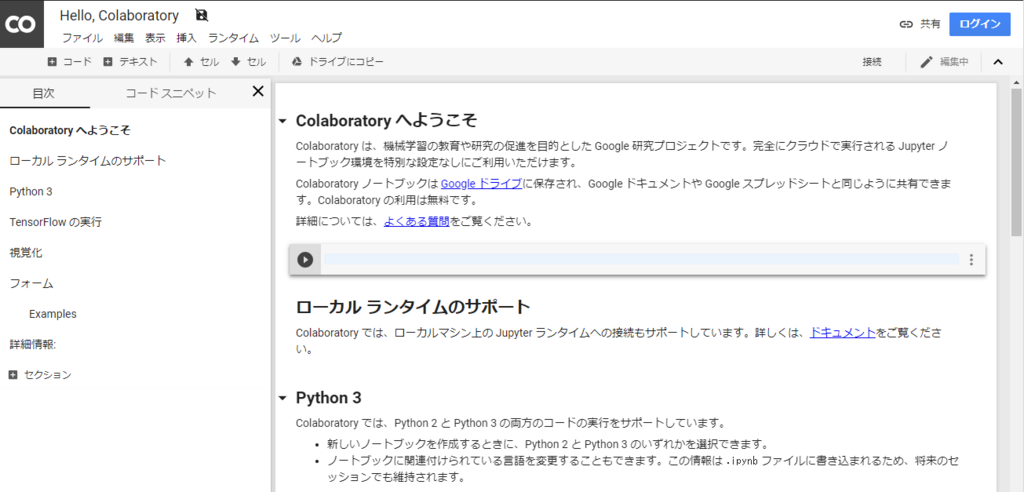This screenshot has width=1024, height=492.
Task: Open the 編集 menu
Action: (124, 38)
